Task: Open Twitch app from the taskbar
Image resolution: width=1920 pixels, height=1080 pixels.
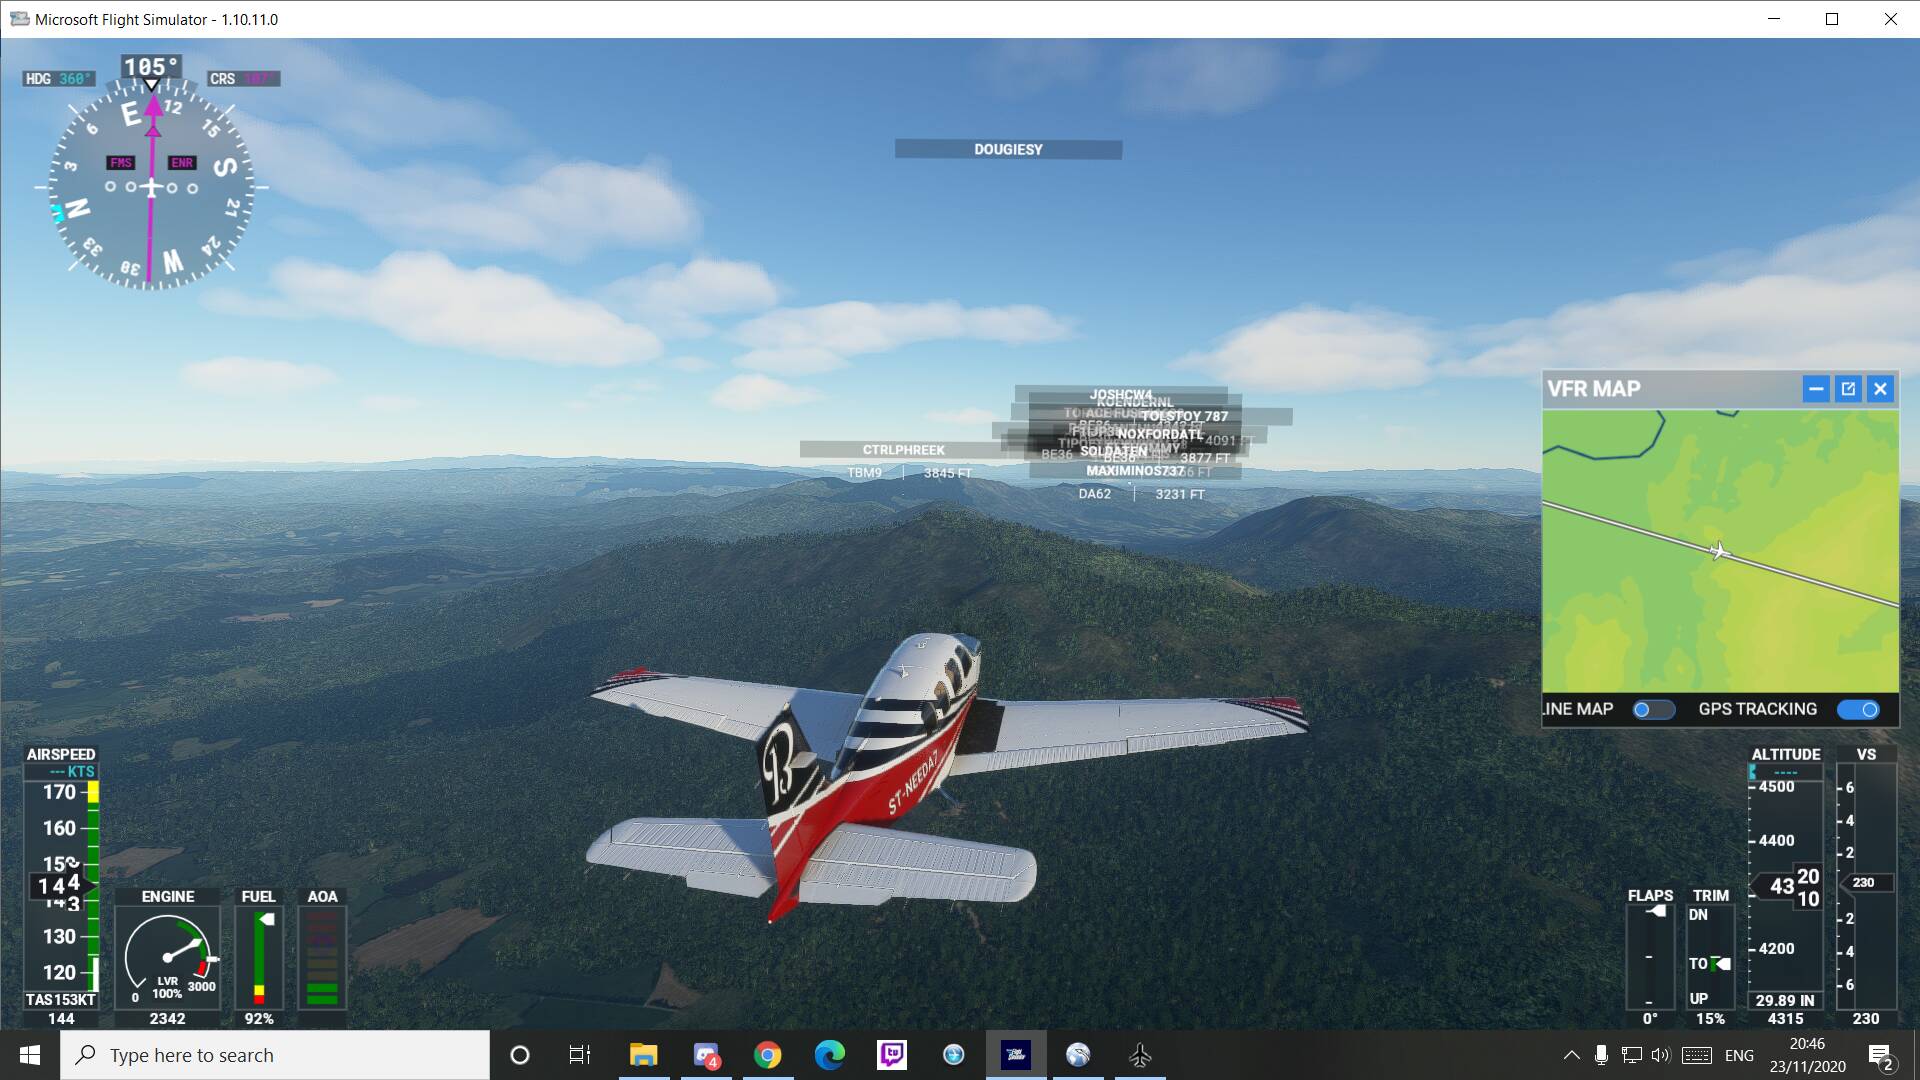Action: [891, 1055]
